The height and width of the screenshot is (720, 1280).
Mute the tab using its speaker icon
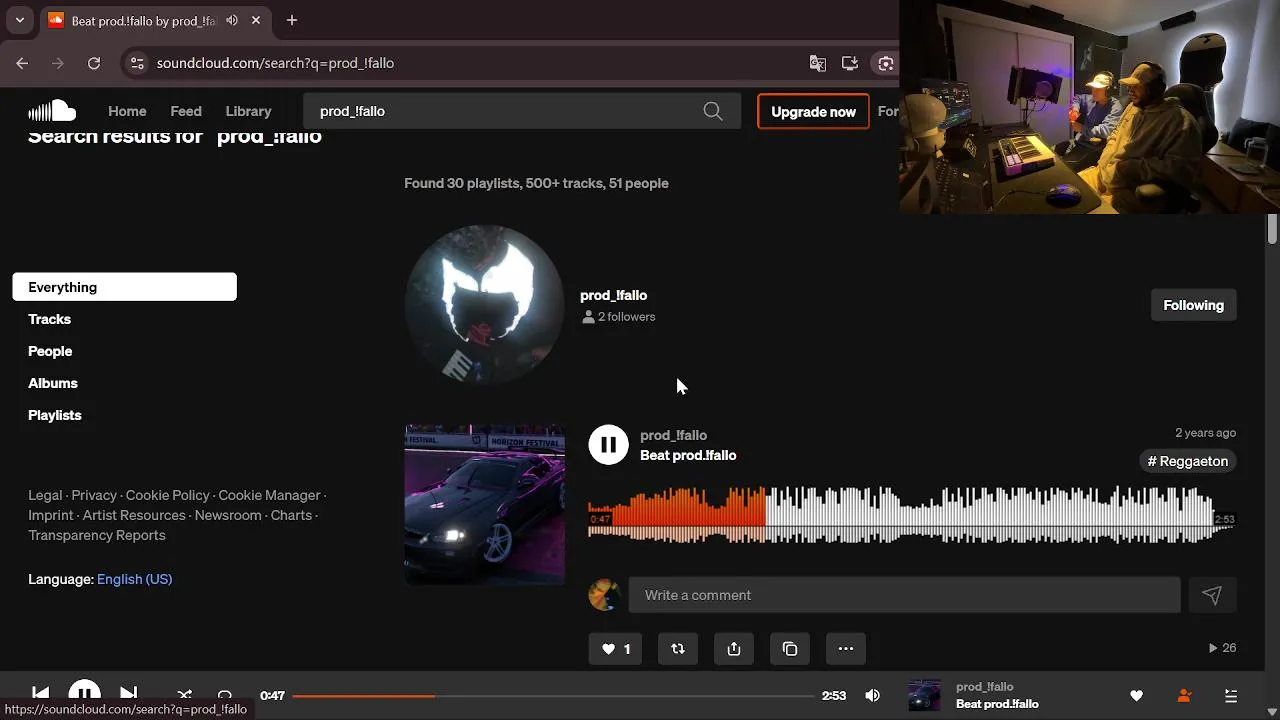pos(232,20)
